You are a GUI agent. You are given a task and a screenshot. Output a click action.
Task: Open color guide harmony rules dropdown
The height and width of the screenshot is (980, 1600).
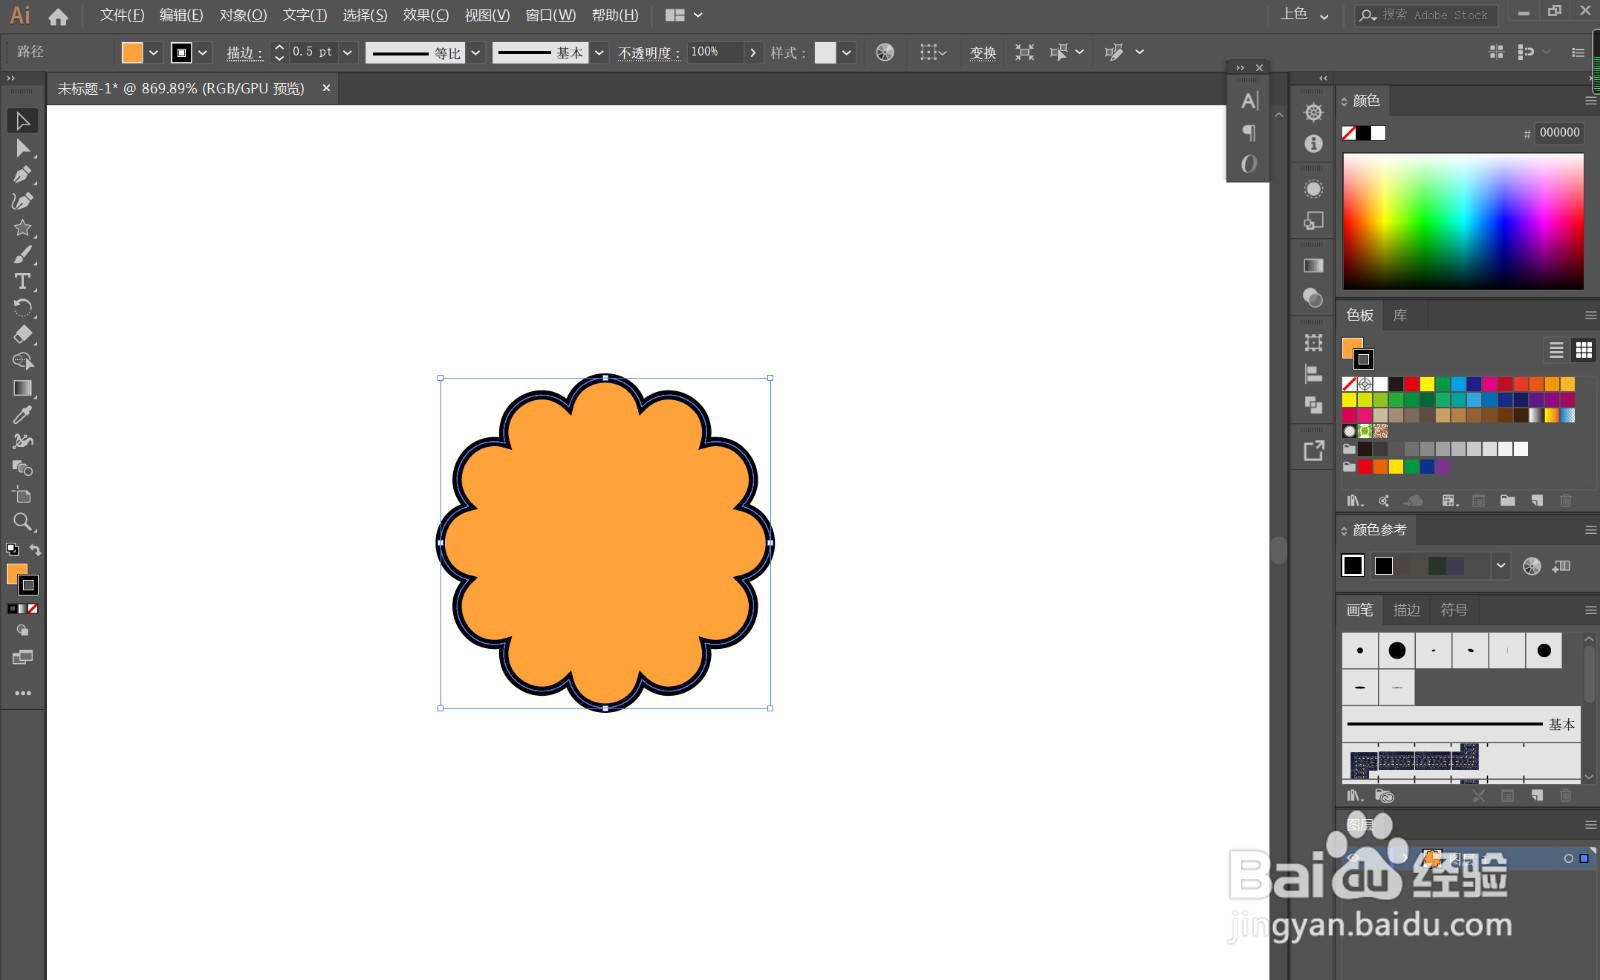(x=1500, y=566)
